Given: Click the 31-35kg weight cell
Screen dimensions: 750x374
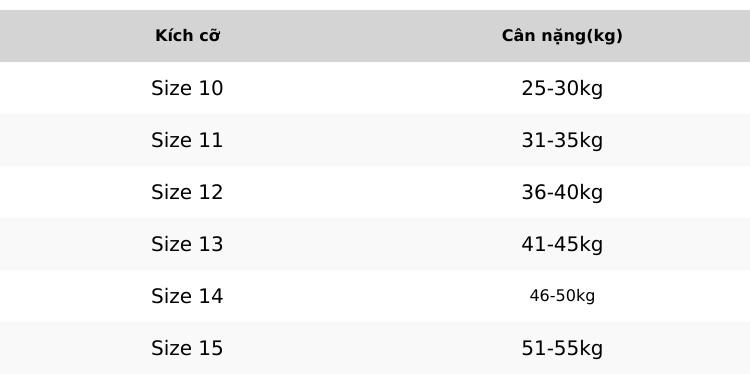Looking at the screenshot, I should (x=562, y=141).
